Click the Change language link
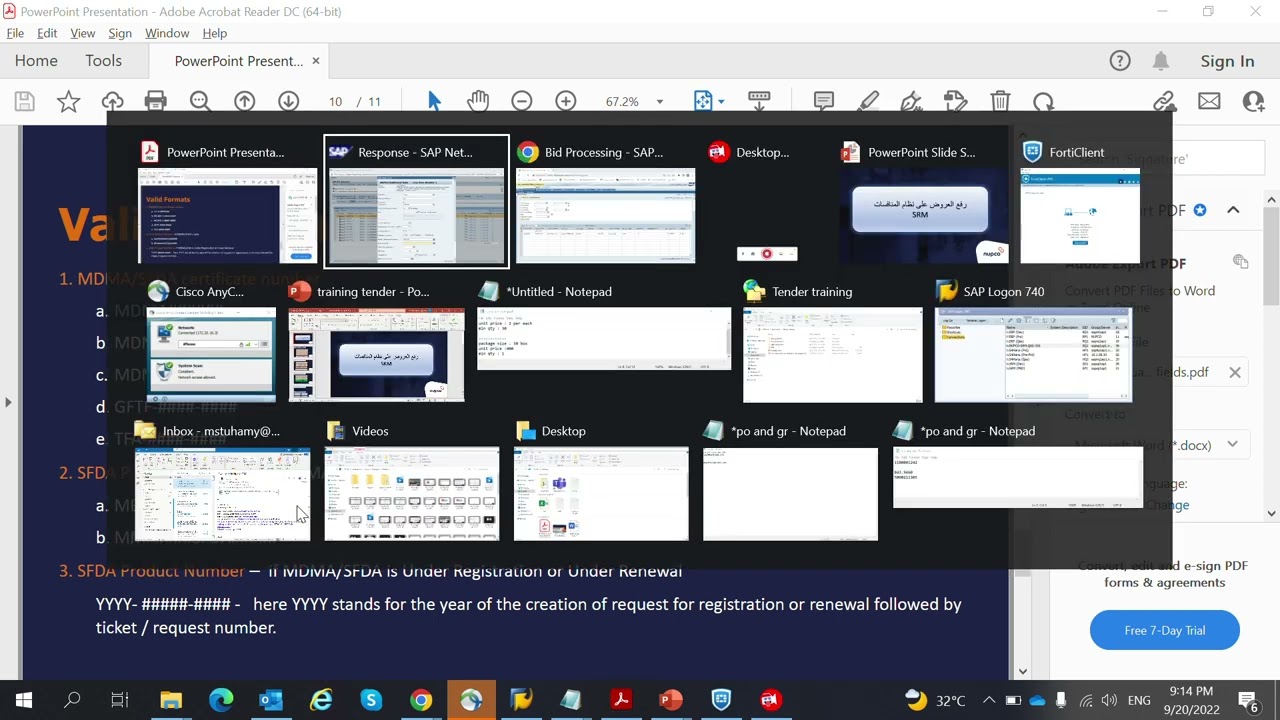 pyautogui.click(x=1167, y=505)
